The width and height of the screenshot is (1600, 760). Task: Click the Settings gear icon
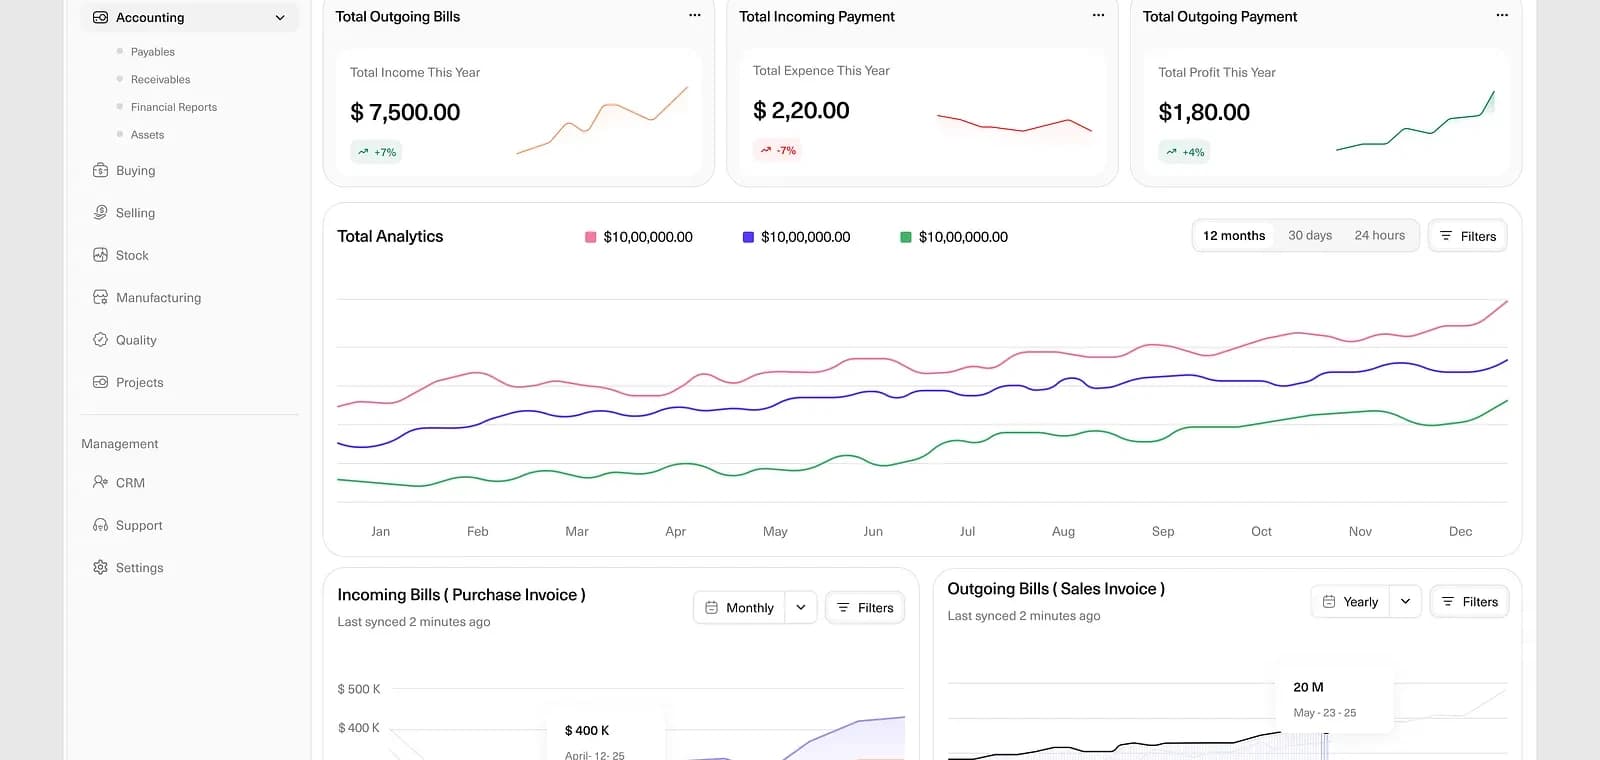tap(100, 567)
